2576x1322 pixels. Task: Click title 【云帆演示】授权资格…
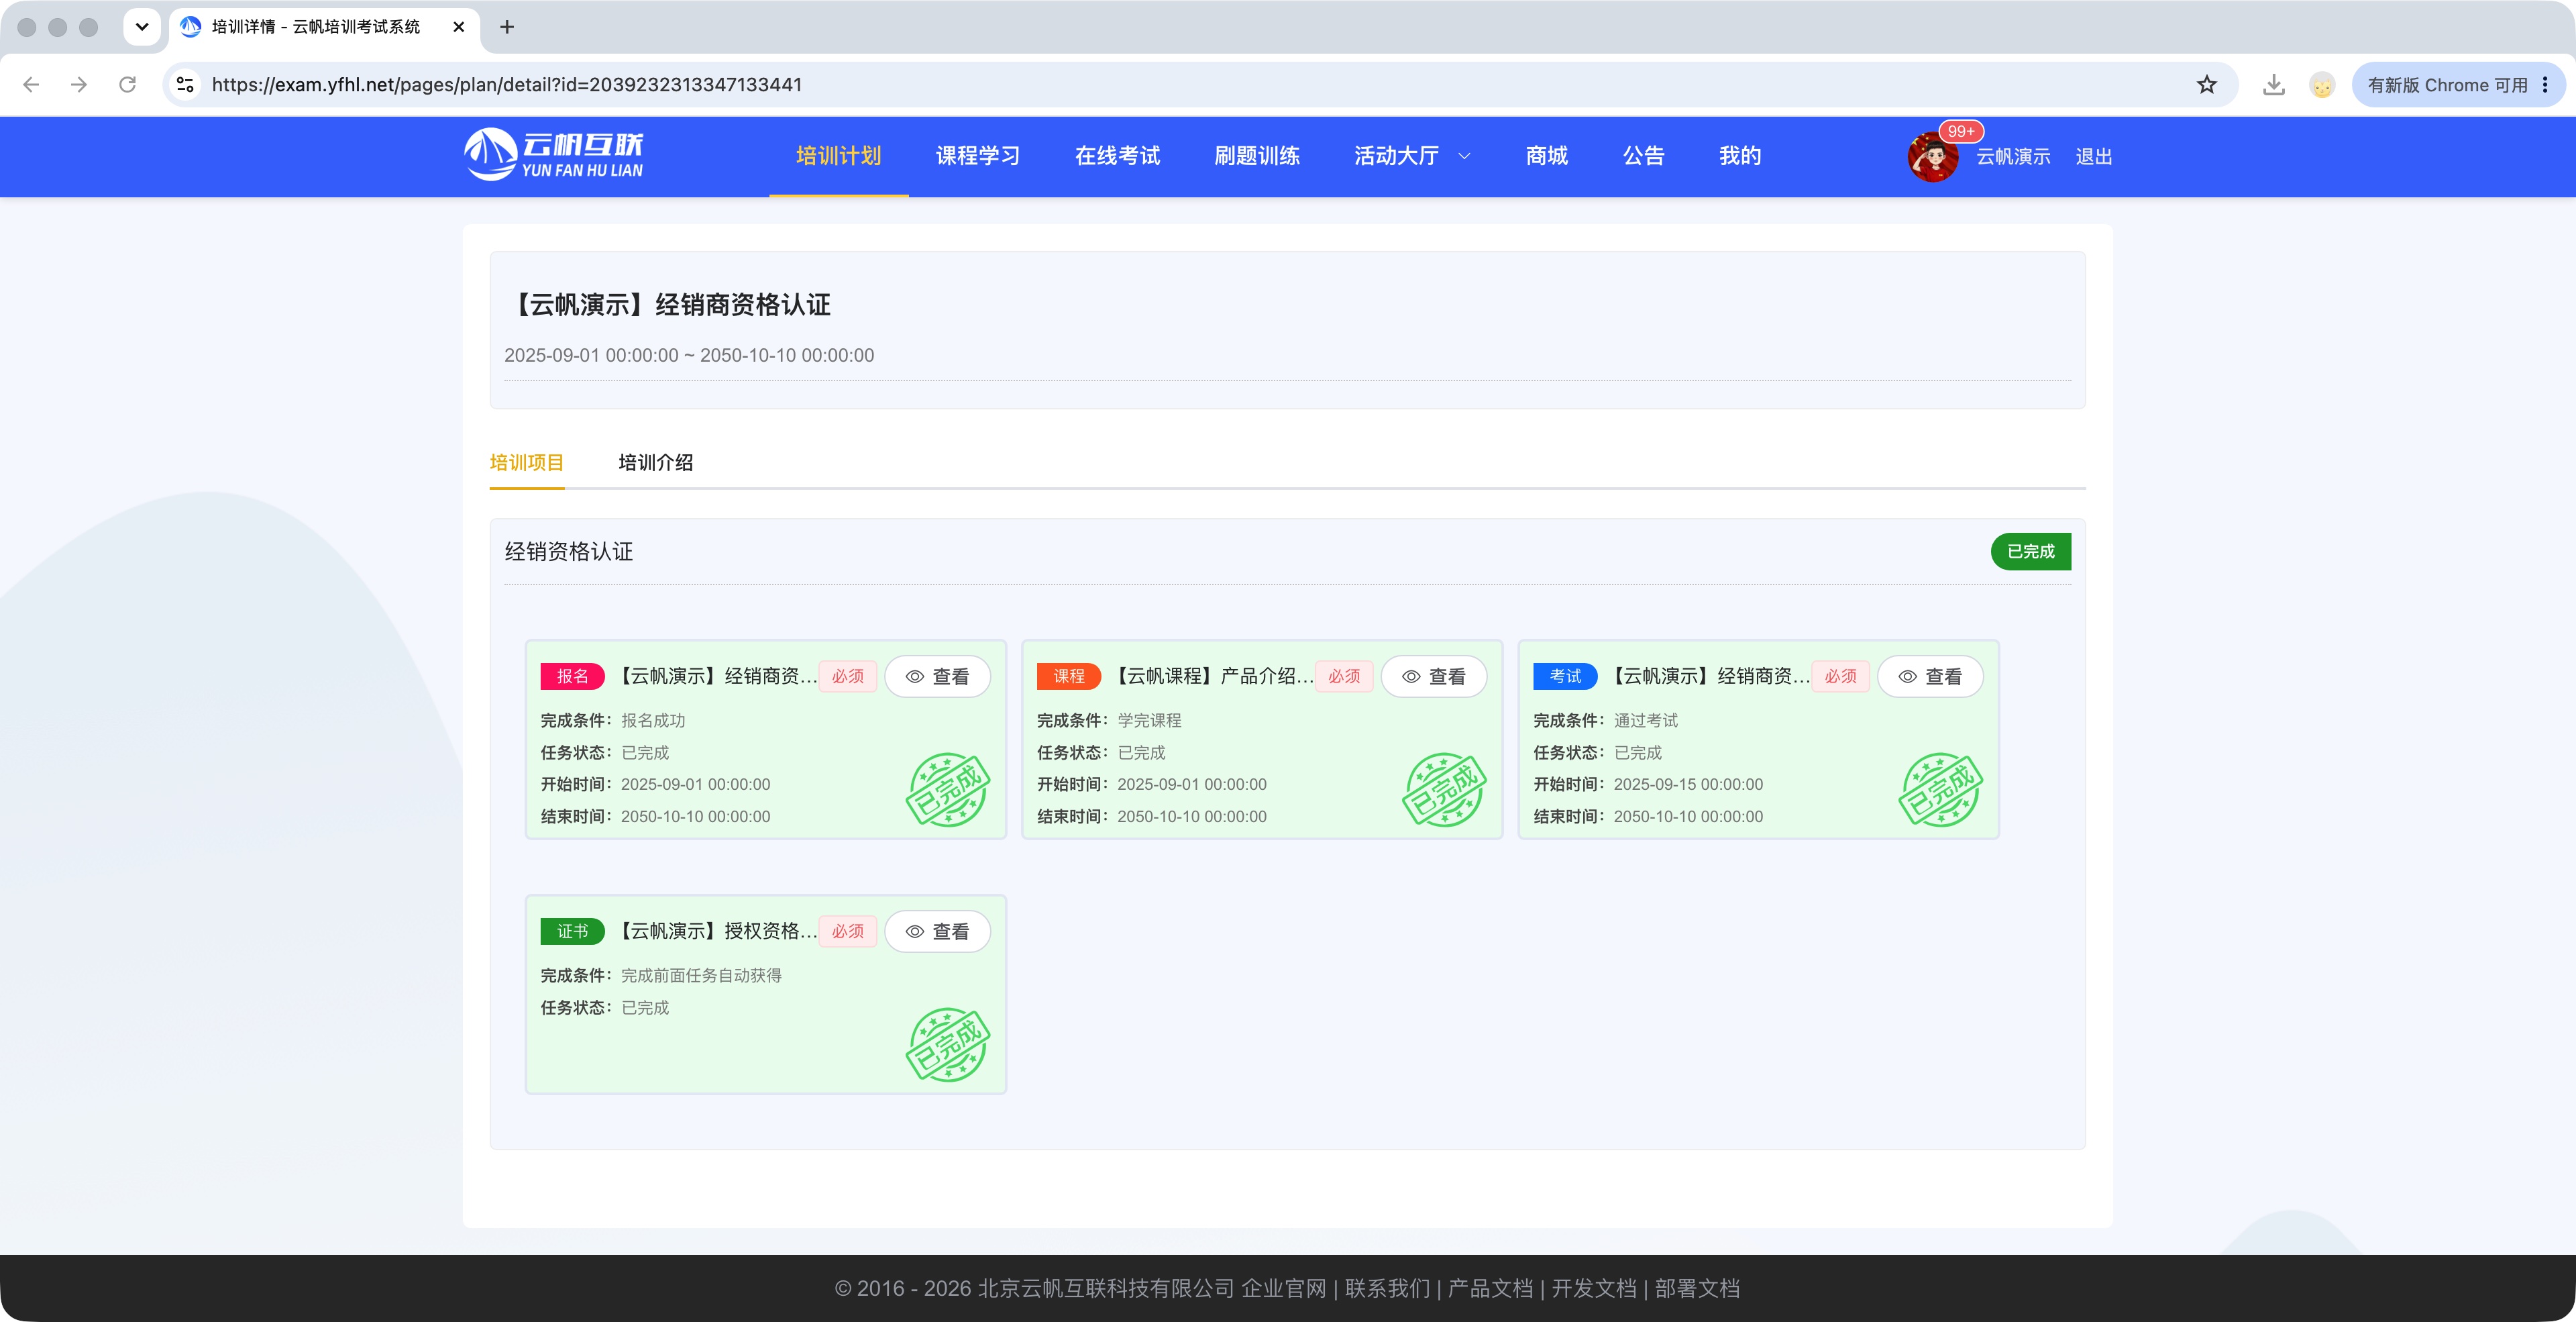point(717,932)
